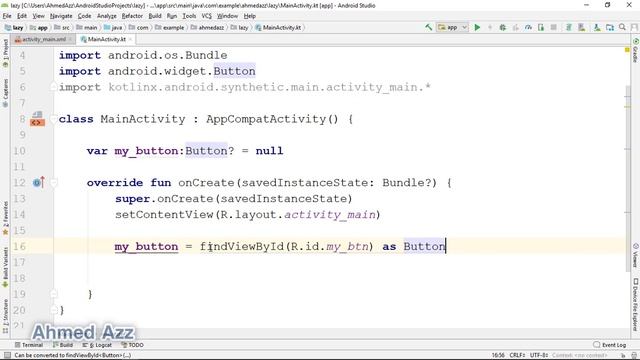Open the File menu
Screen dimensions: 640x360
7,16
